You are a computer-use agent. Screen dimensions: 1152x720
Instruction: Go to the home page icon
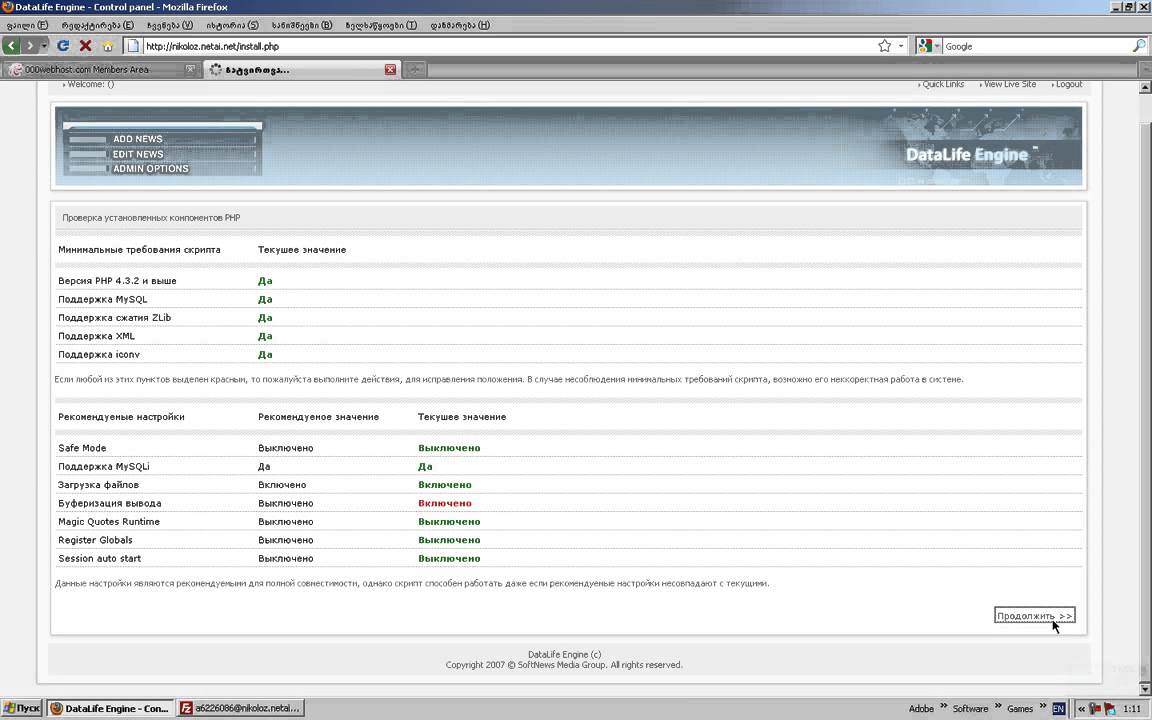[x=107, y=46]
